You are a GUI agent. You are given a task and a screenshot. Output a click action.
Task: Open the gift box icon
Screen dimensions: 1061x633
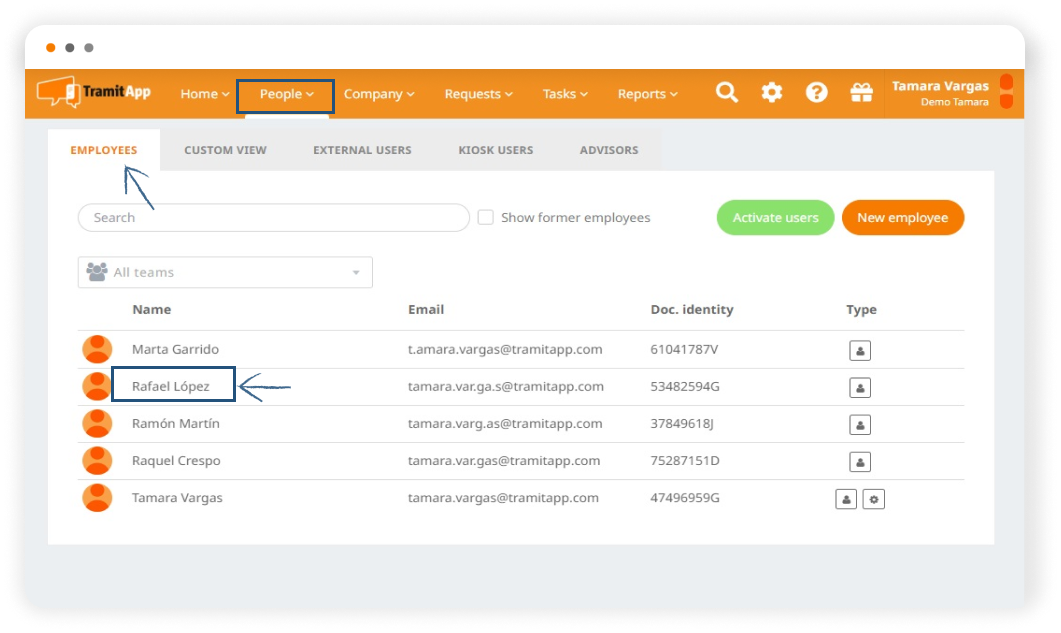coord(861,93)
